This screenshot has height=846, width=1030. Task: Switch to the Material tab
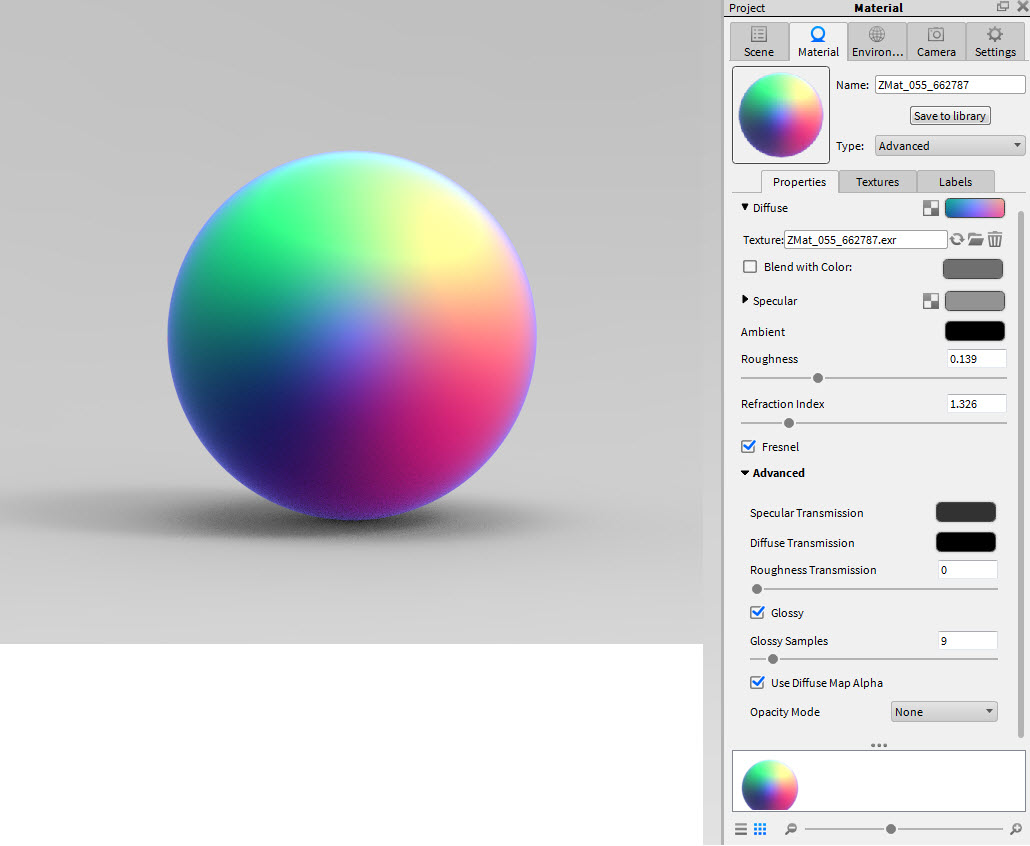818,42
